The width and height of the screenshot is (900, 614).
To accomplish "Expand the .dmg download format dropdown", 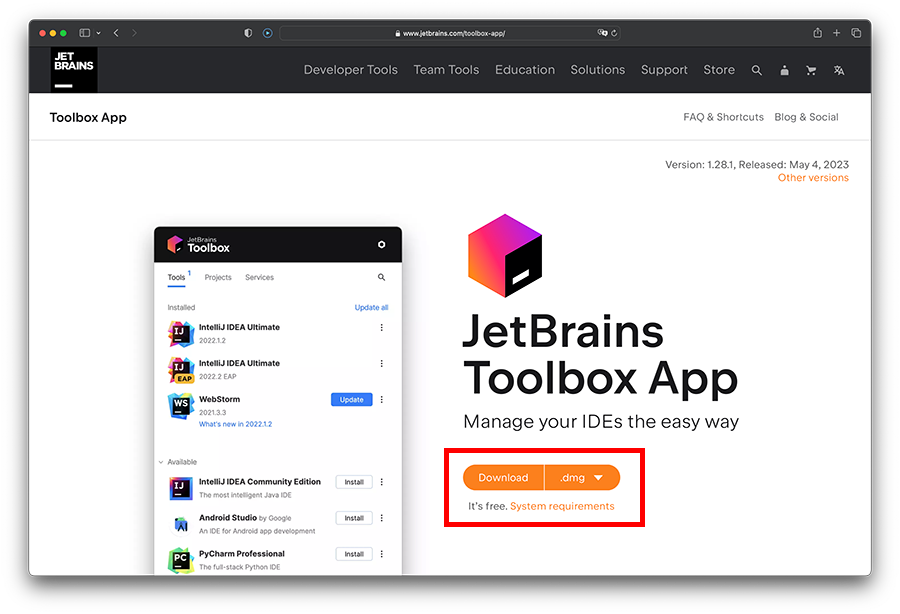I will [582, 478].
